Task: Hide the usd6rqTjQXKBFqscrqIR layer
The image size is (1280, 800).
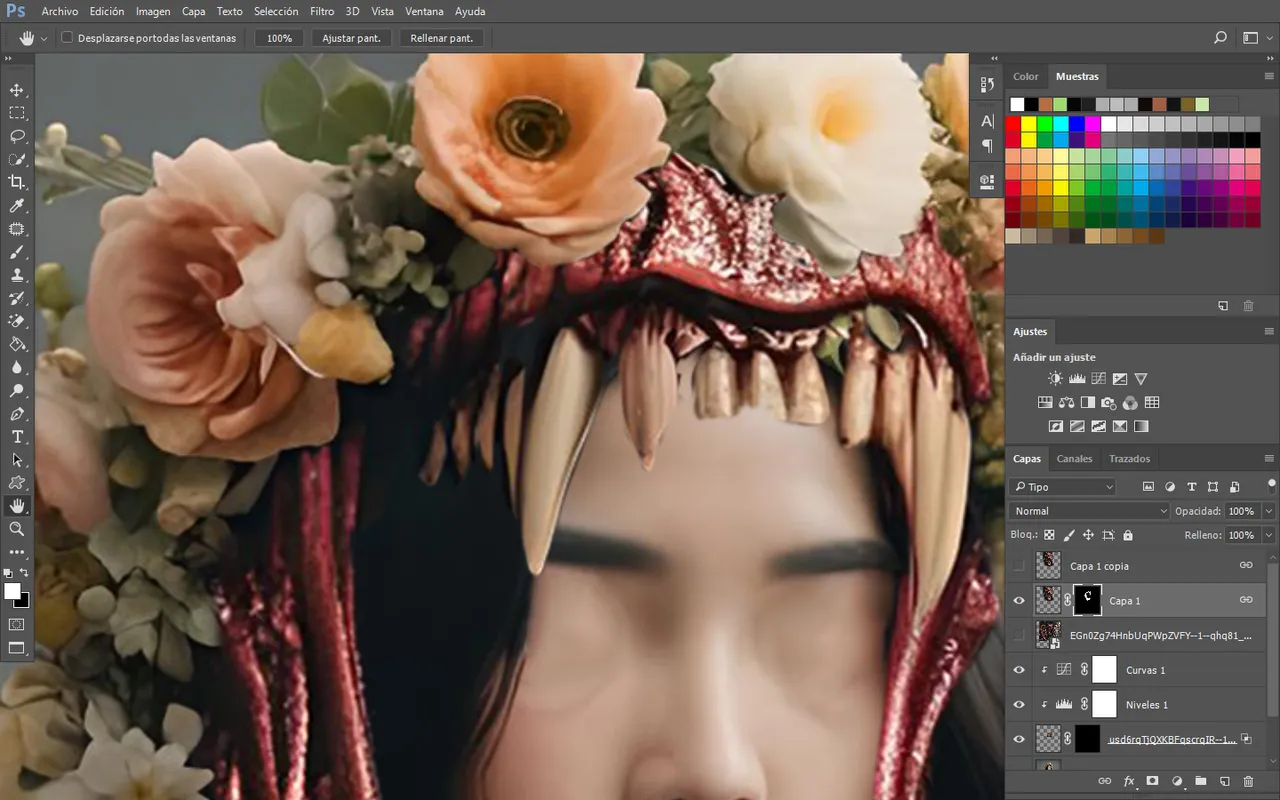Action: pos(1019,739)
